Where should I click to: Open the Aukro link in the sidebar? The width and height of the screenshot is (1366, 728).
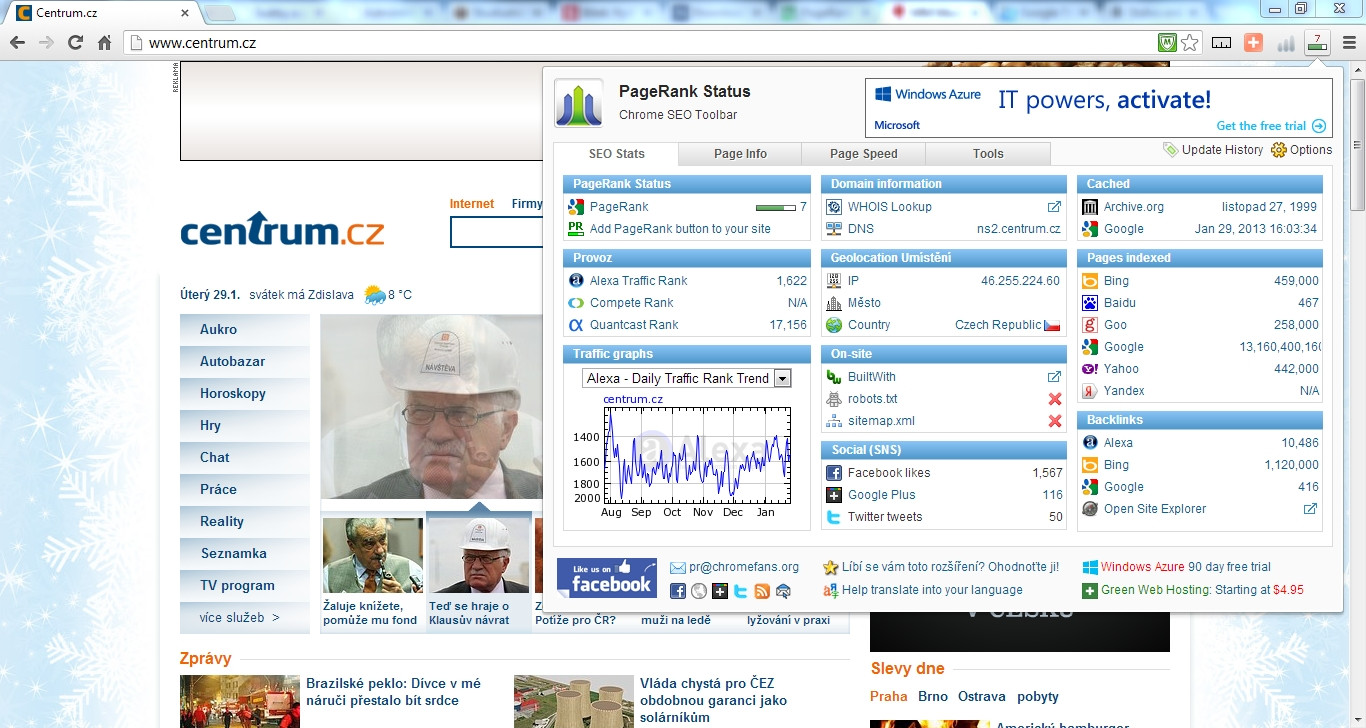point(245,329)
